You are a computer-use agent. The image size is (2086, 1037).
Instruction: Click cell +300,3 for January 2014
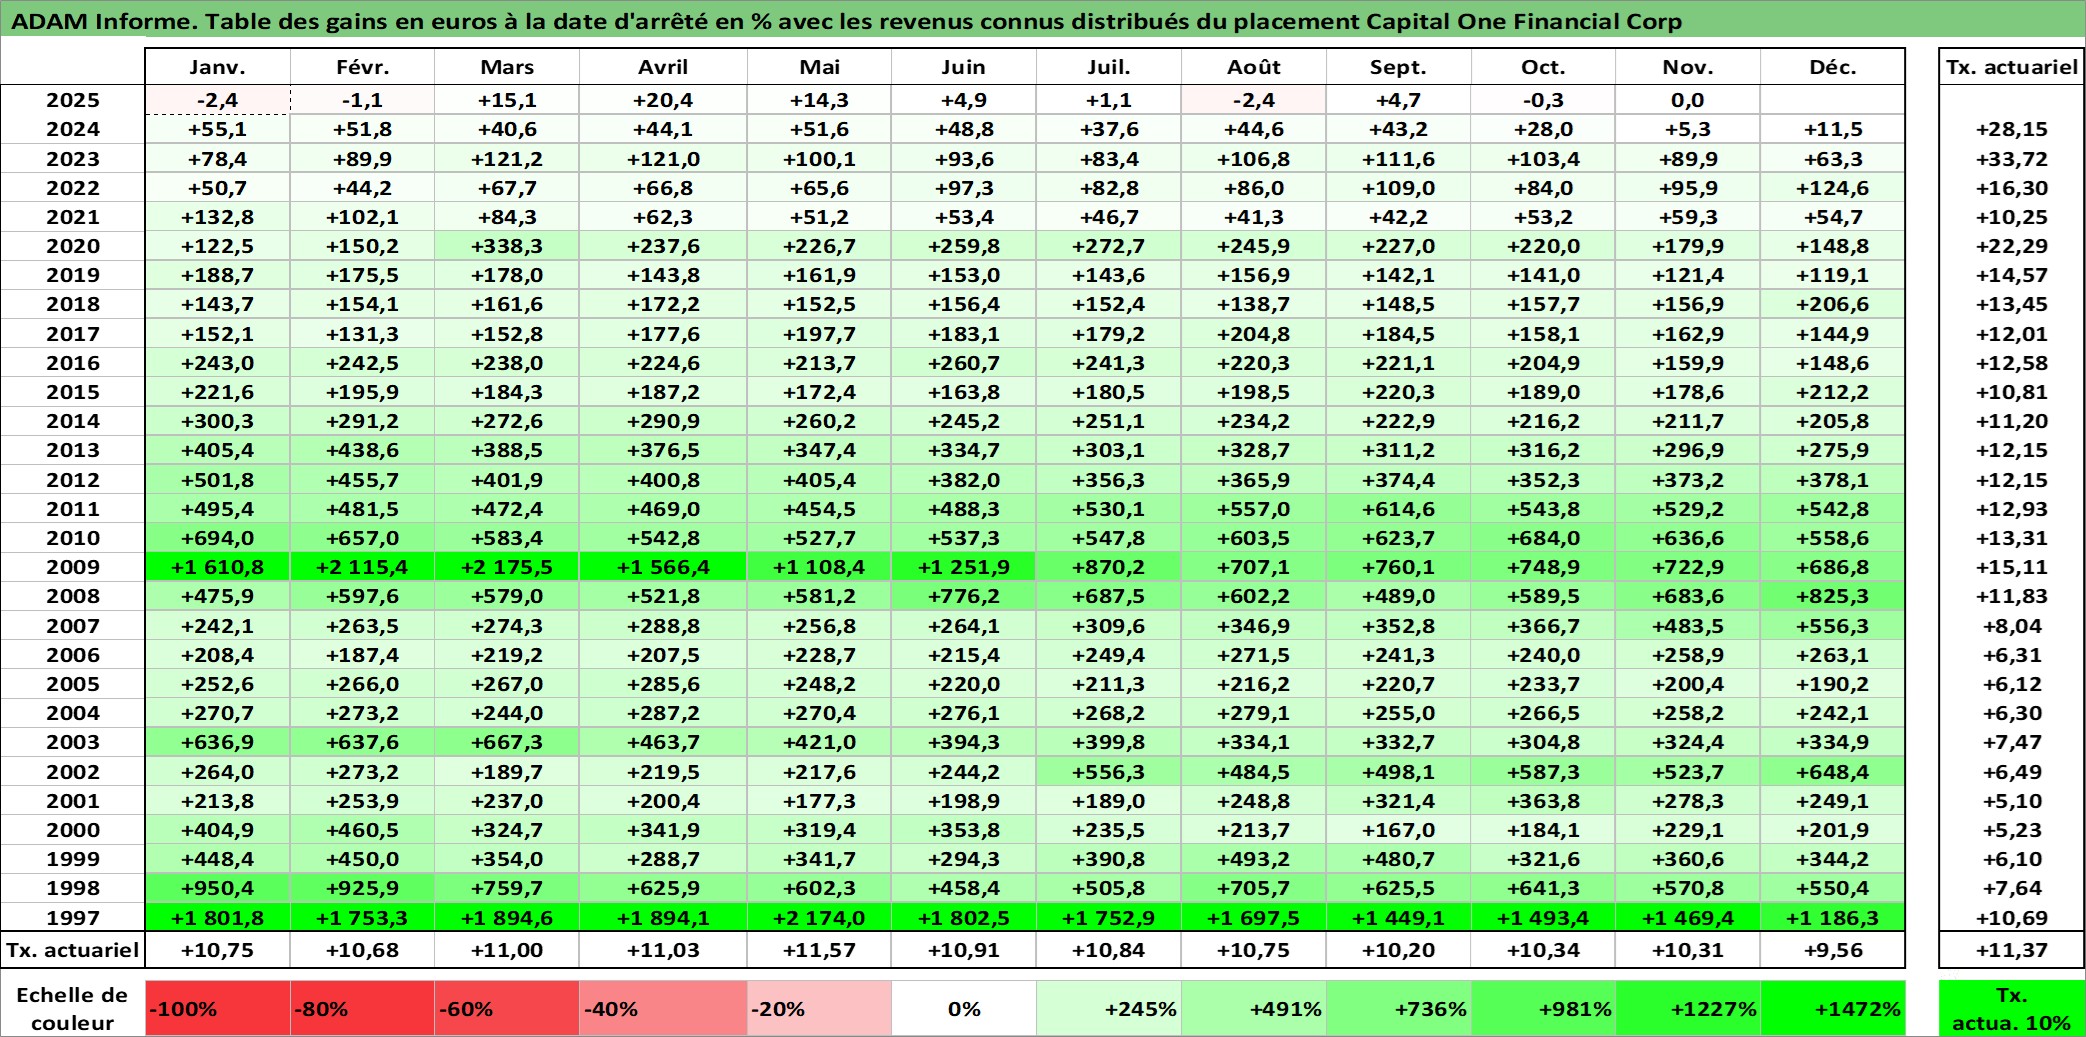218,421
